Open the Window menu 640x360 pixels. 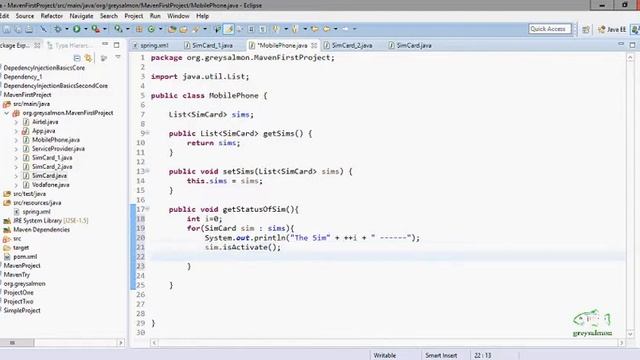(178, 16)
